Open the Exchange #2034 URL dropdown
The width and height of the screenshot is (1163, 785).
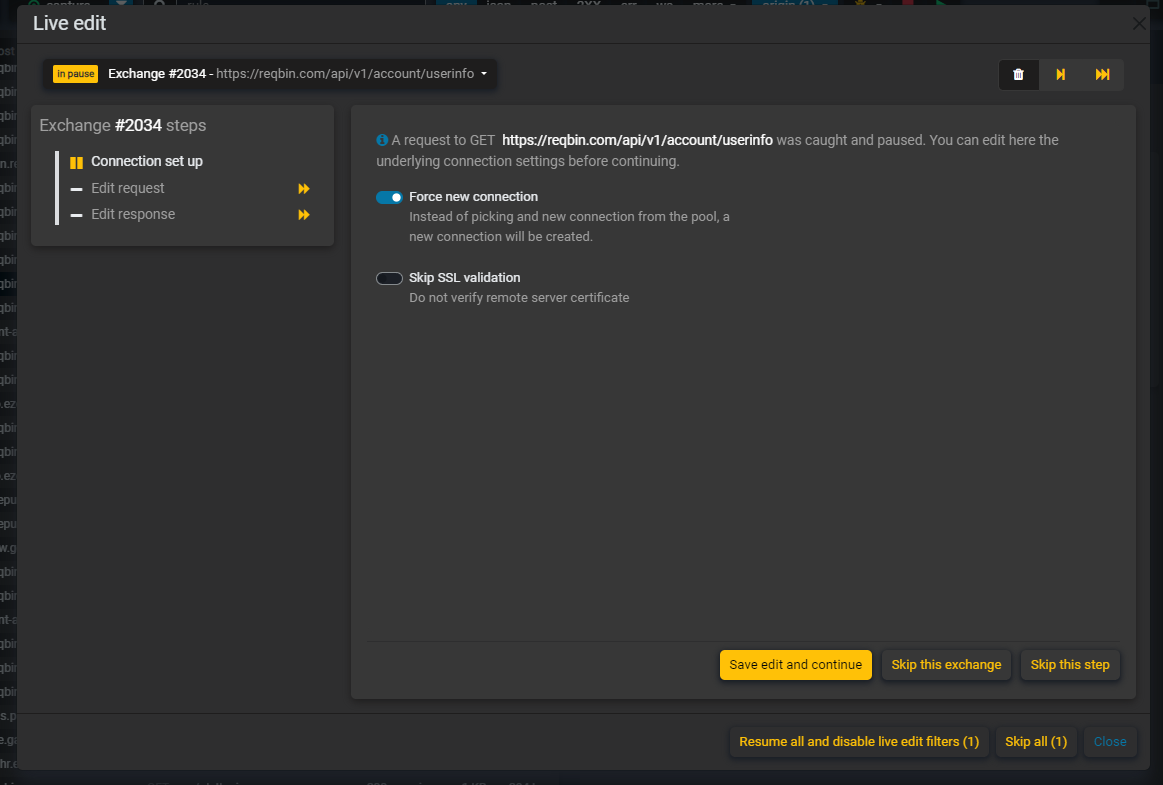click(x=485, y=73)
